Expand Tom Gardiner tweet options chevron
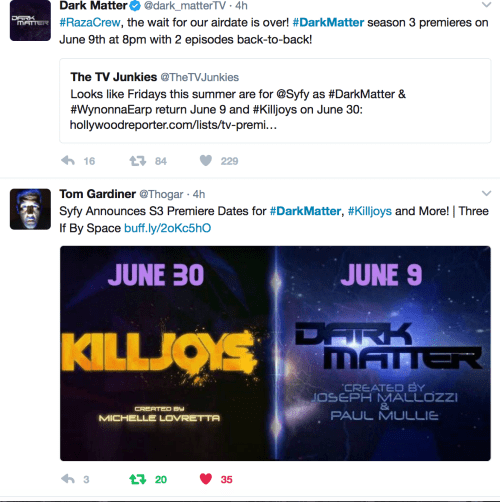The width and height of the screenshot is (500, 502). click(x=486, y=193)
